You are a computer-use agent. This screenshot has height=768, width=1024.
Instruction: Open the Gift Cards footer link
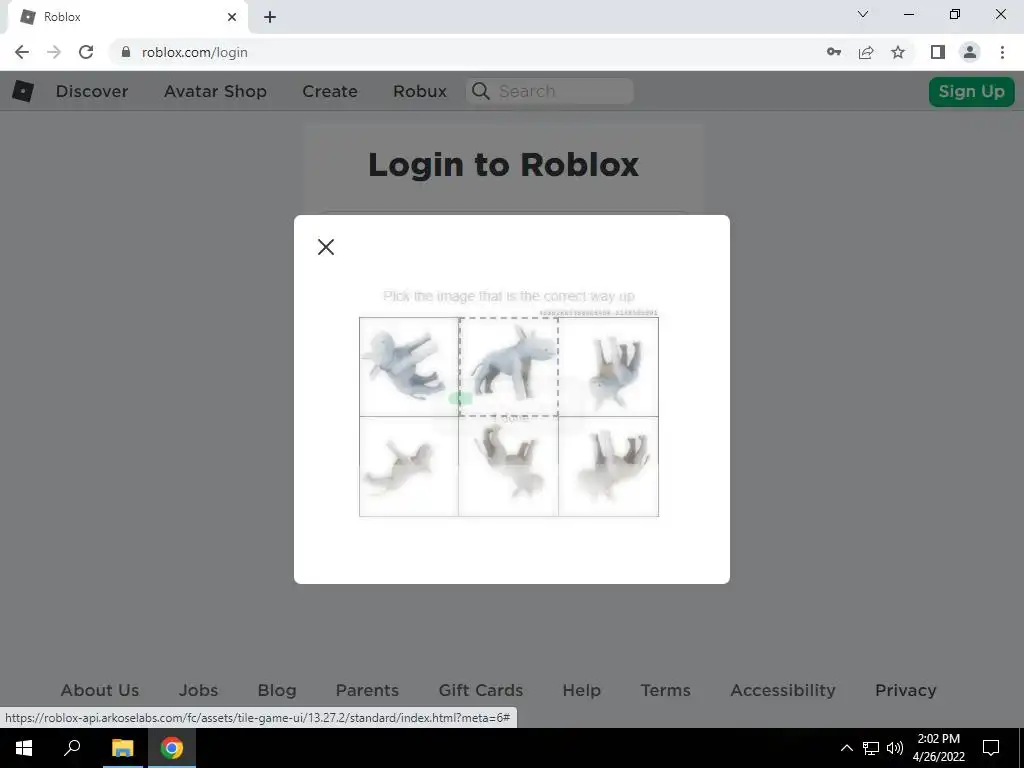tap(481, 690)
